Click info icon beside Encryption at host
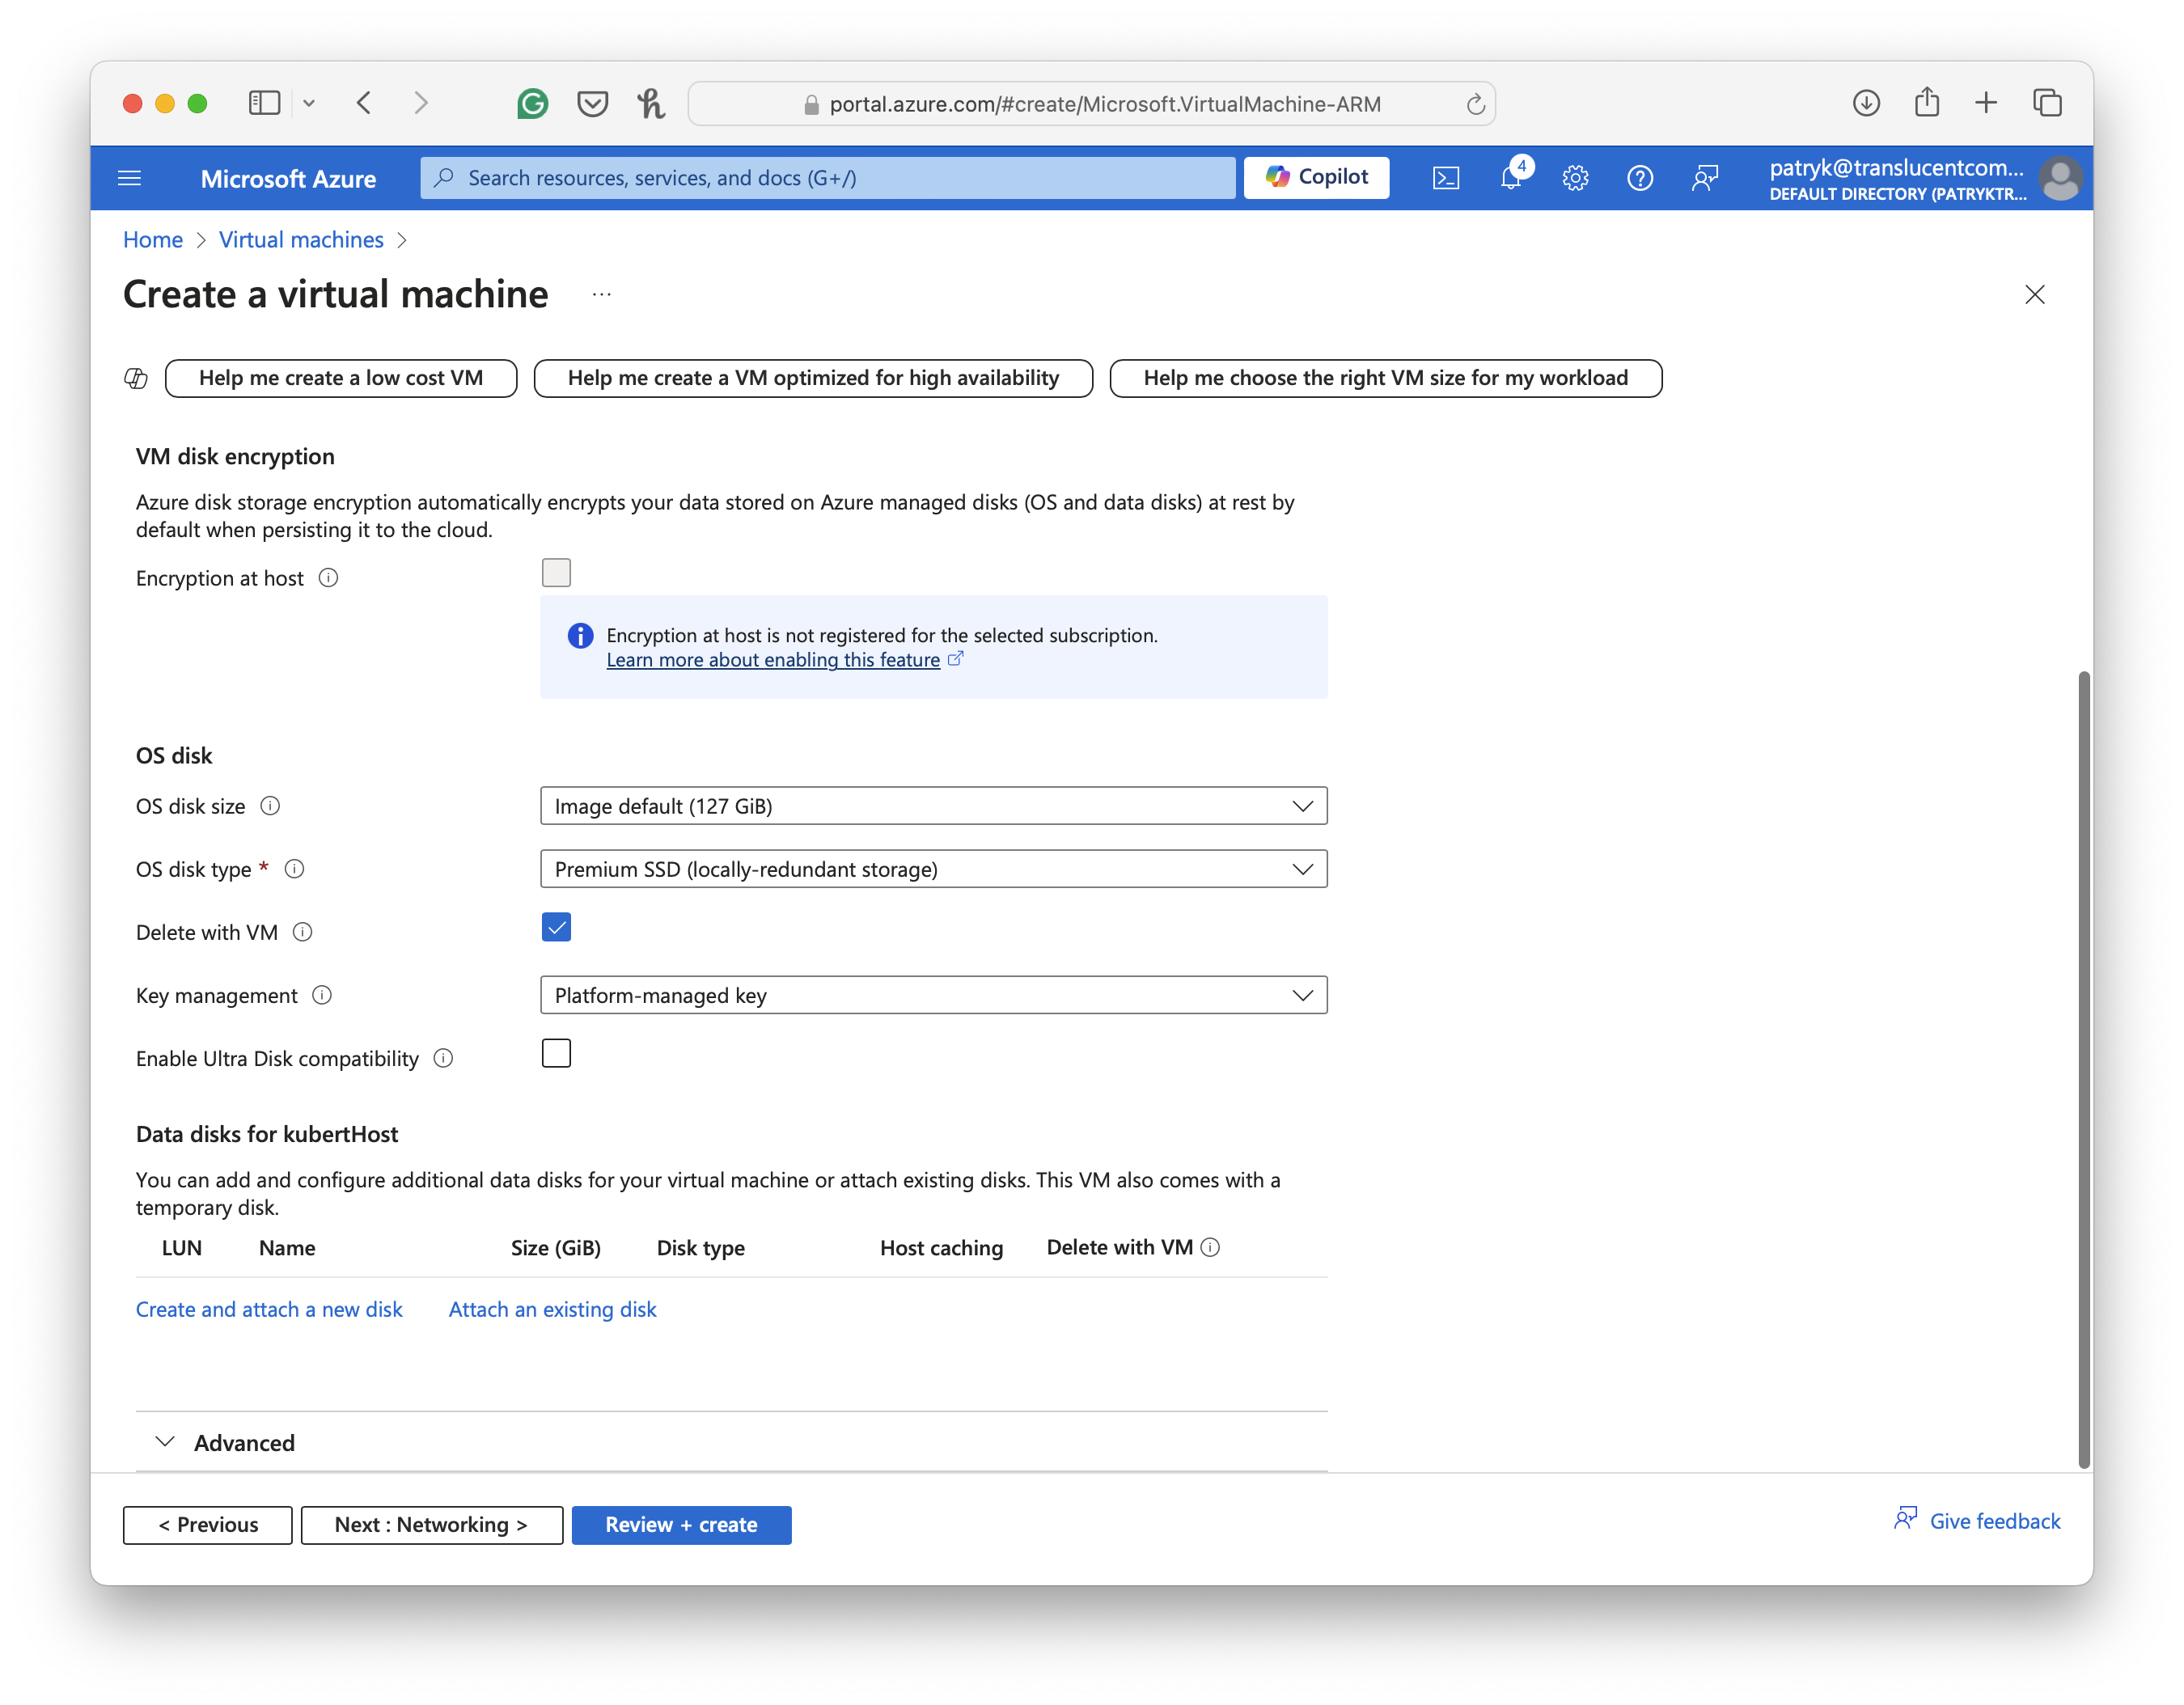The width and height of the screenshot is (2184, 1705). tap(328, 578)
